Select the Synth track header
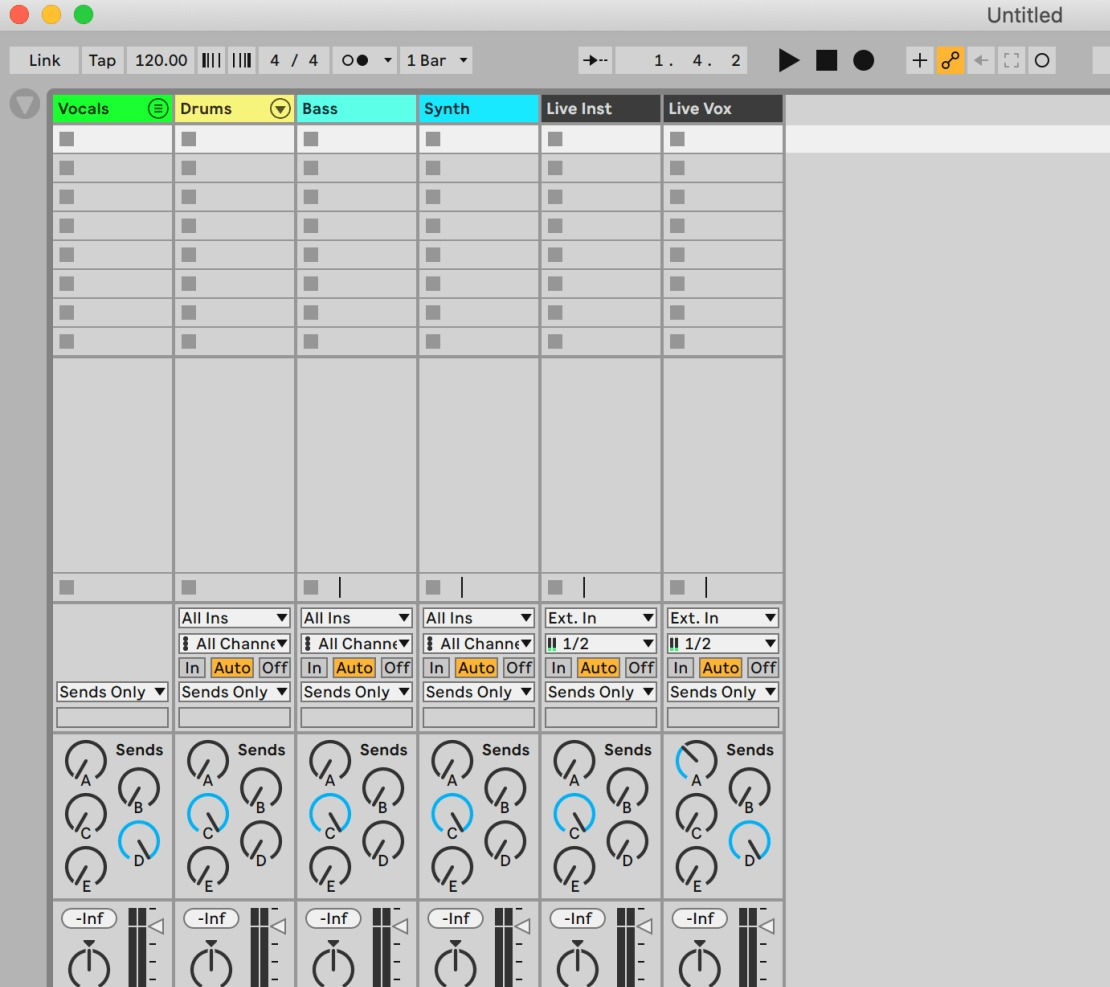 tap(479, 108)
